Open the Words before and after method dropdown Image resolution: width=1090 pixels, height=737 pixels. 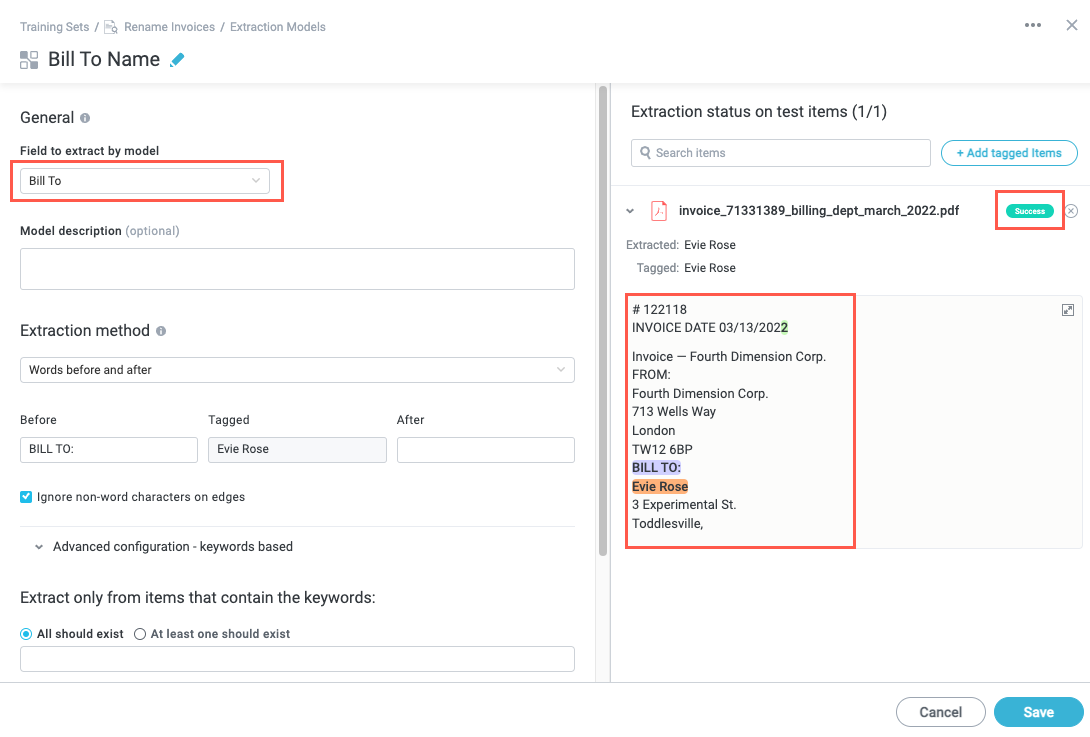tap(297, 370)
